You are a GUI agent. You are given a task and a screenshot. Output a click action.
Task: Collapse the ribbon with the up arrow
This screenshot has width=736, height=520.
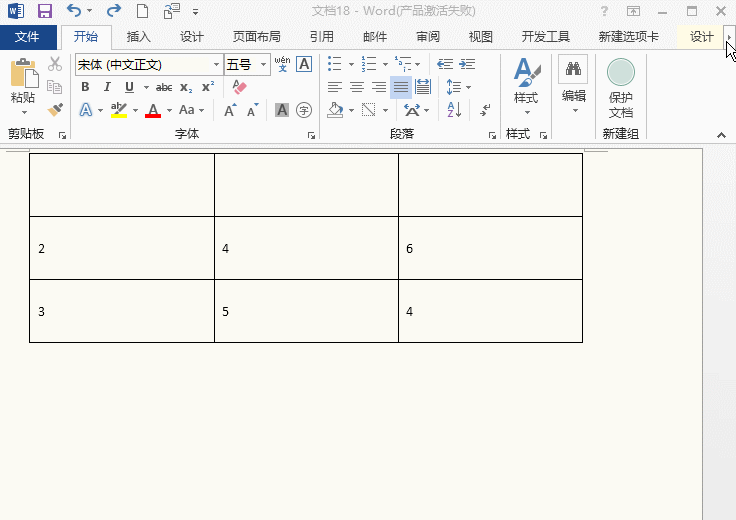tap(721, 135)
